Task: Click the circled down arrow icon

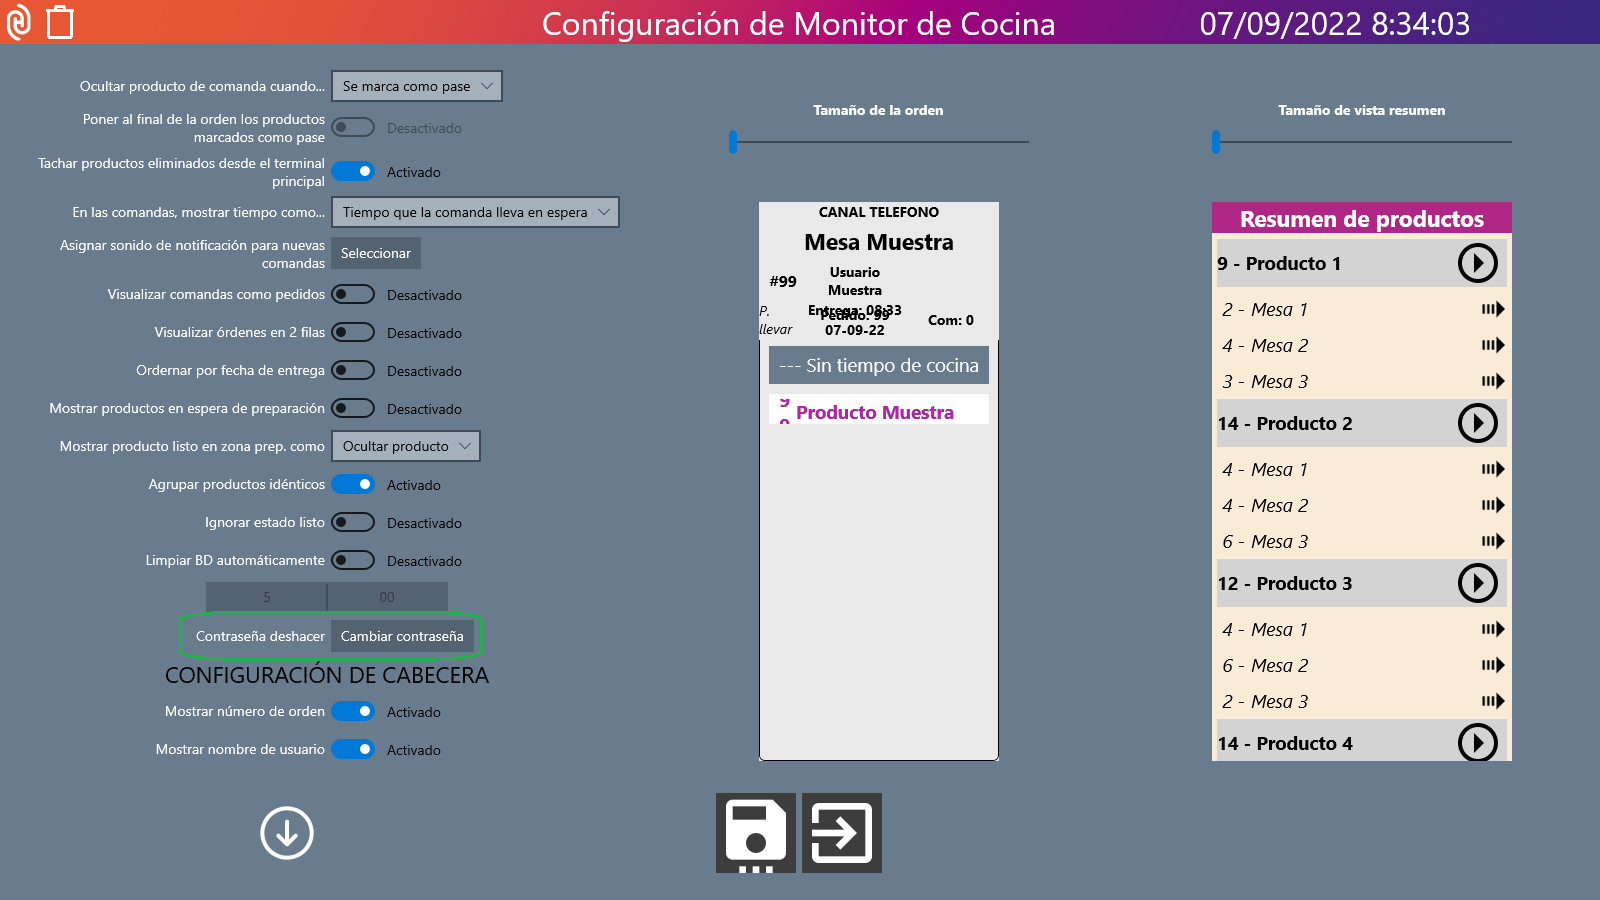Action: (x=287, y=833)
